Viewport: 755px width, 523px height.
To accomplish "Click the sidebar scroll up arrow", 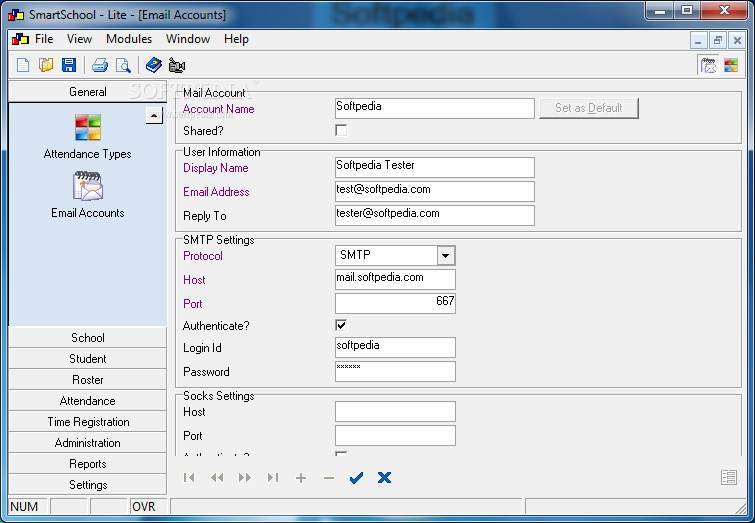I will pyautogui.click(x=154, y=116).
